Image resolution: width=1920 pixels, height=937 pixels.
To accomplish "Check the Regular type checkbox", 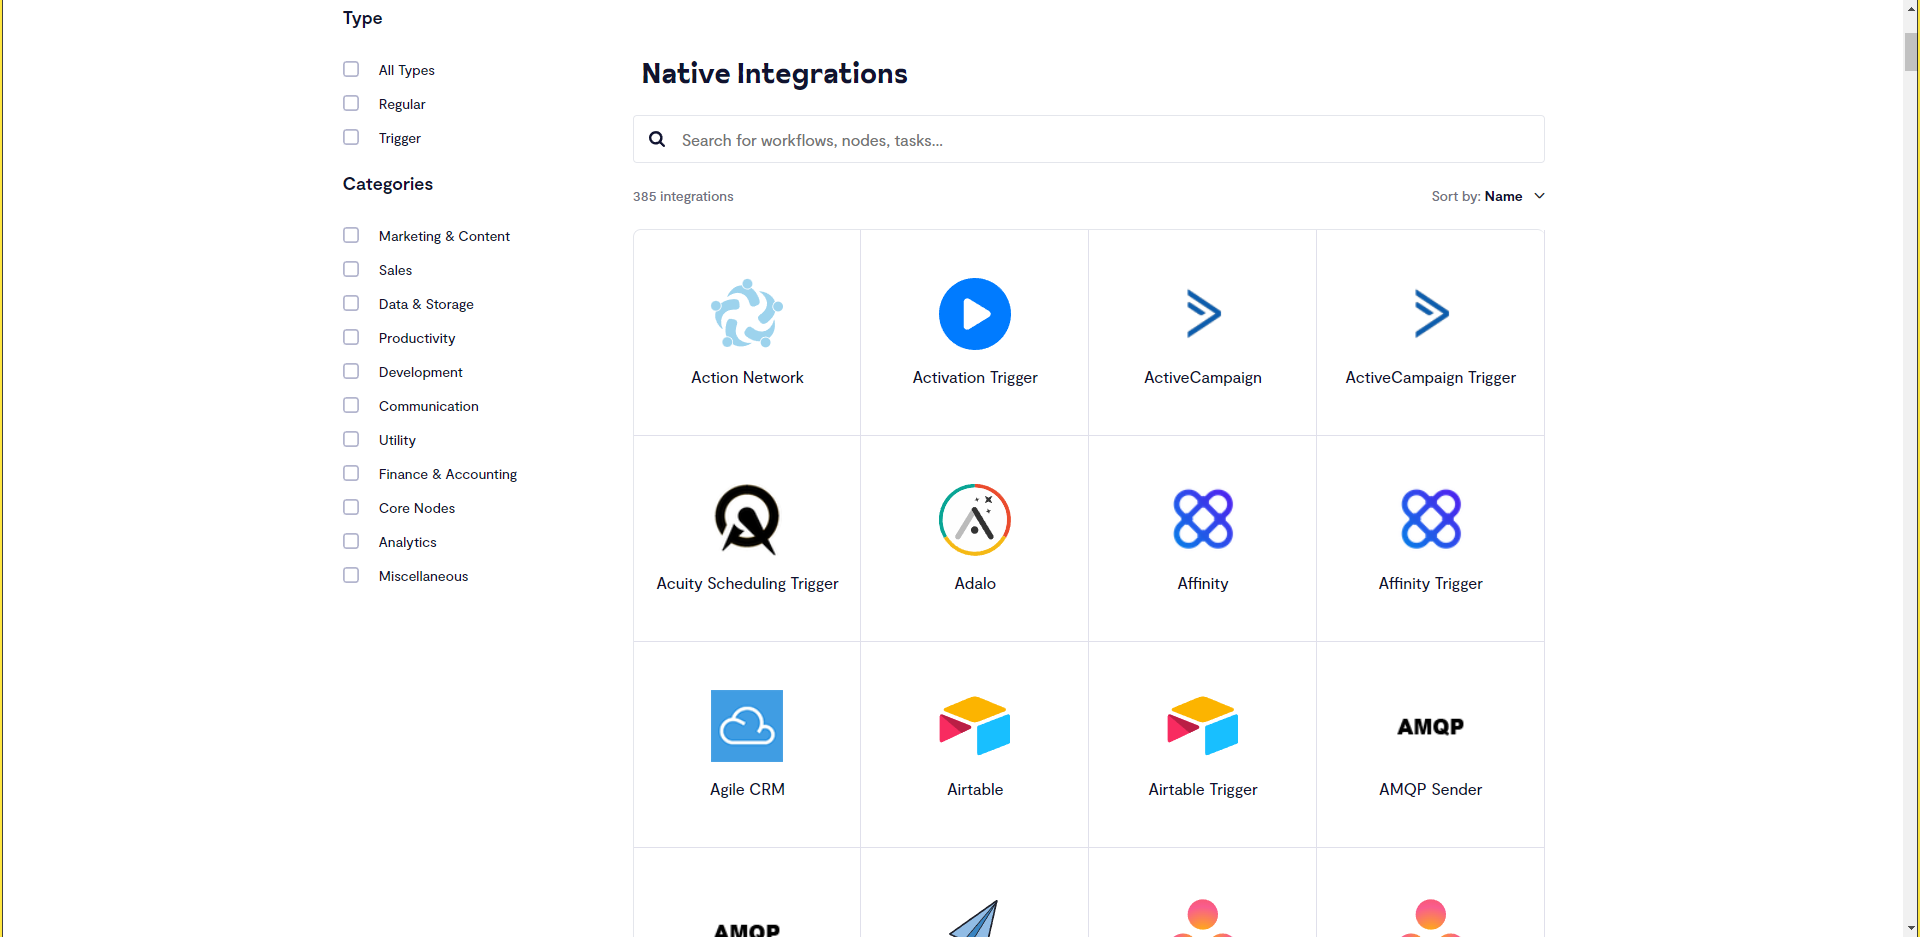I will coord(351,103).
